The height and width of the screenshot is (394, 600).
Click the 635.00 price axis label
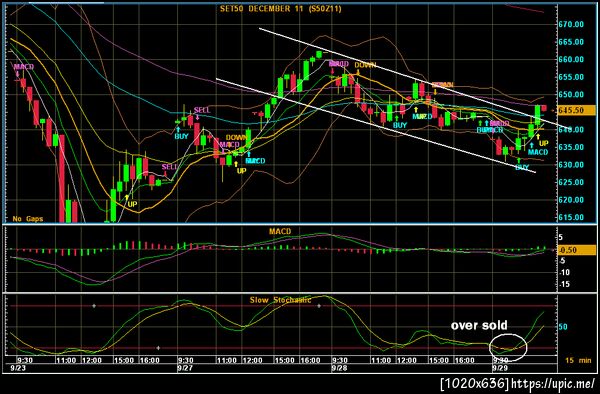[571, 147]
